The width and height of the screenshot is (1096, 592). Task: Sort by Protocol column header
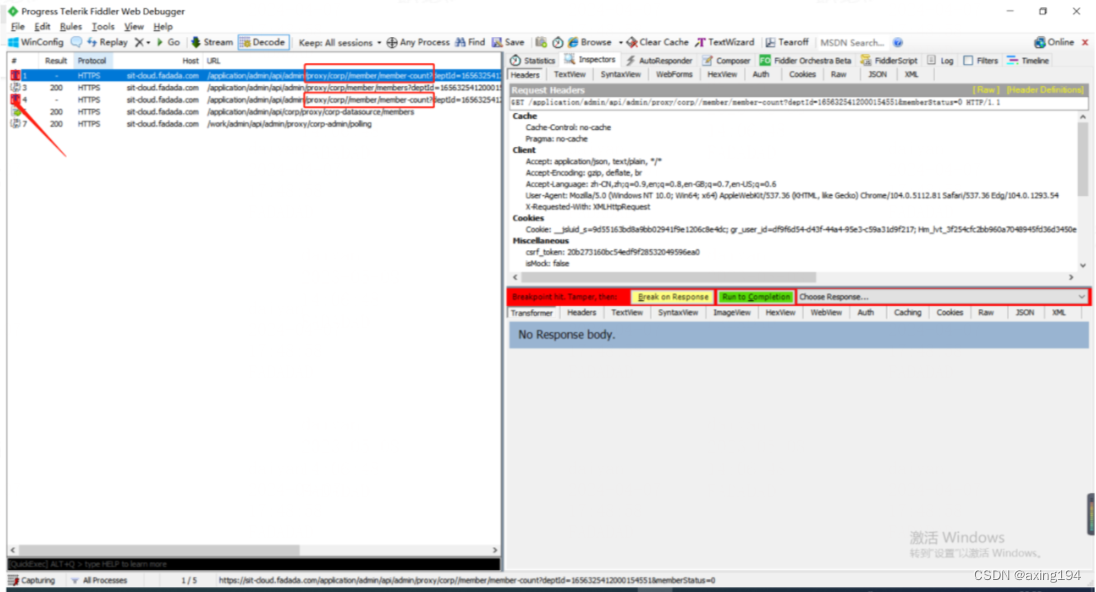(92, 61)
